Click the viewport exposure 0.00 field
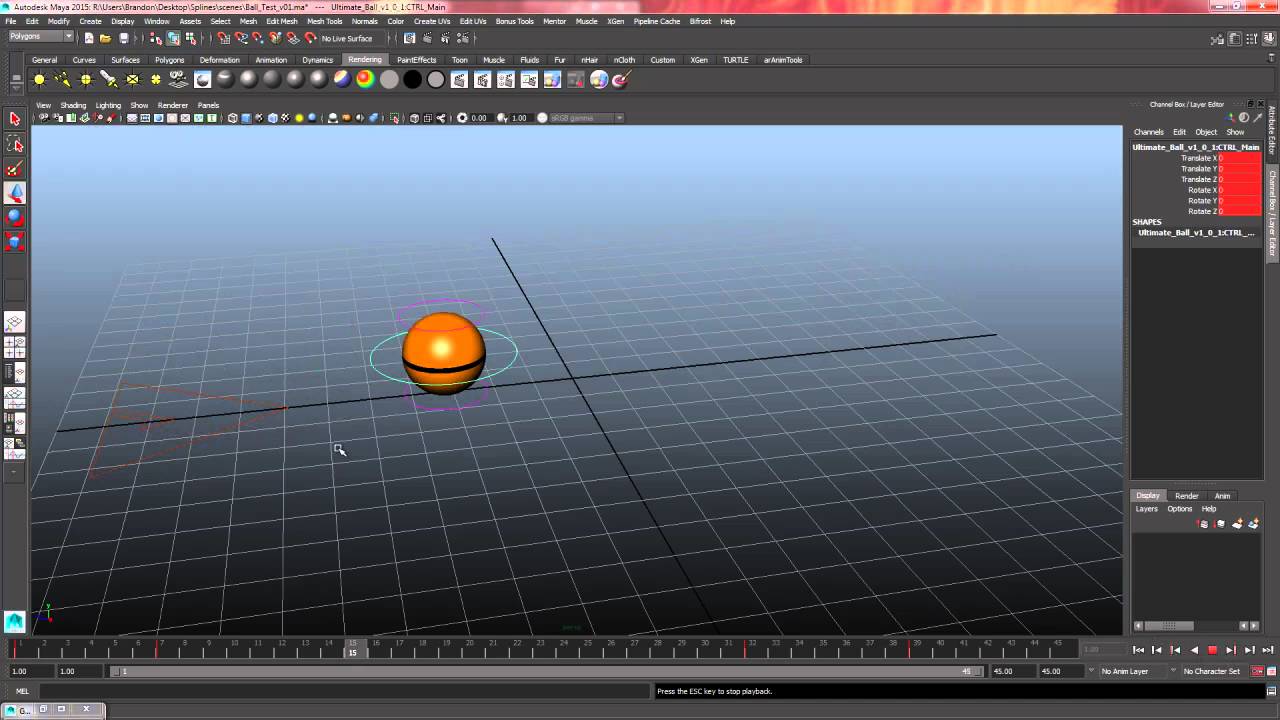The image size is (1280, 720). pos(479,118)
